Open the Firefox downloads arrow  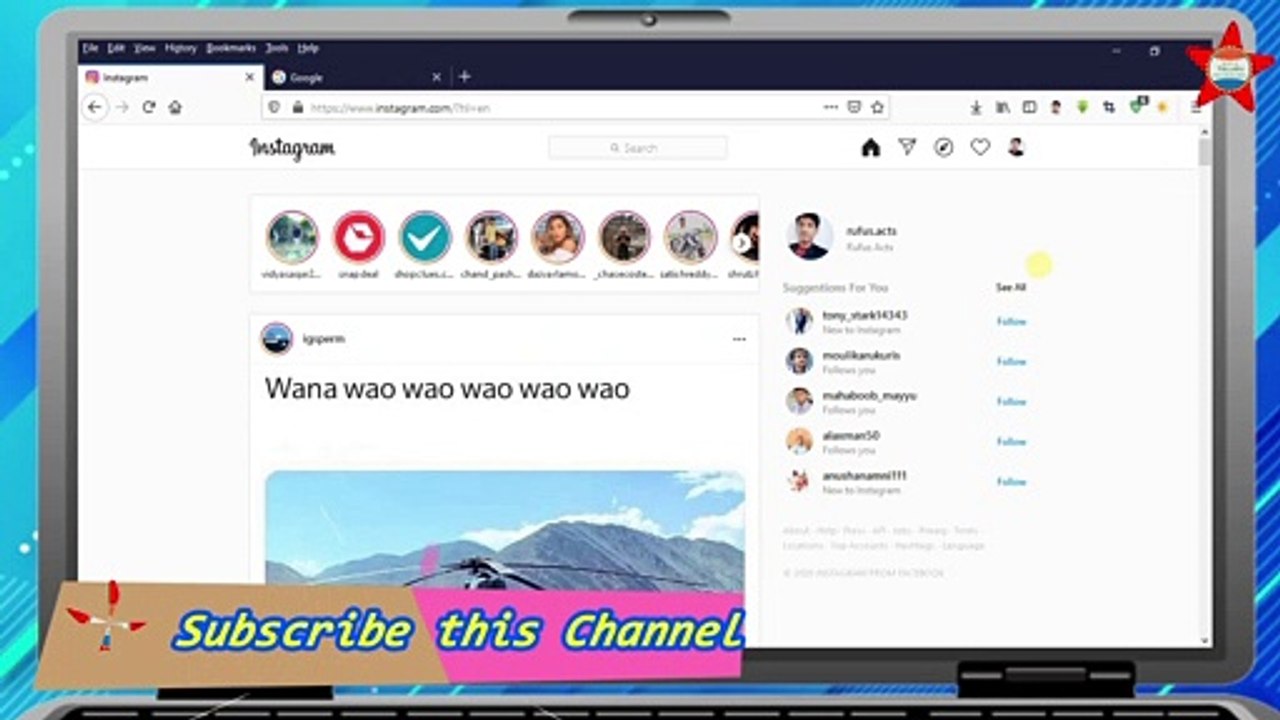tap(976, 107)
